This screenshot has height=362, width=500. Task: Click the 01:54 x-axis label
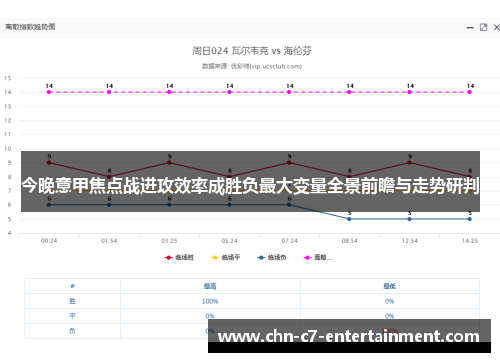(109, 241)
